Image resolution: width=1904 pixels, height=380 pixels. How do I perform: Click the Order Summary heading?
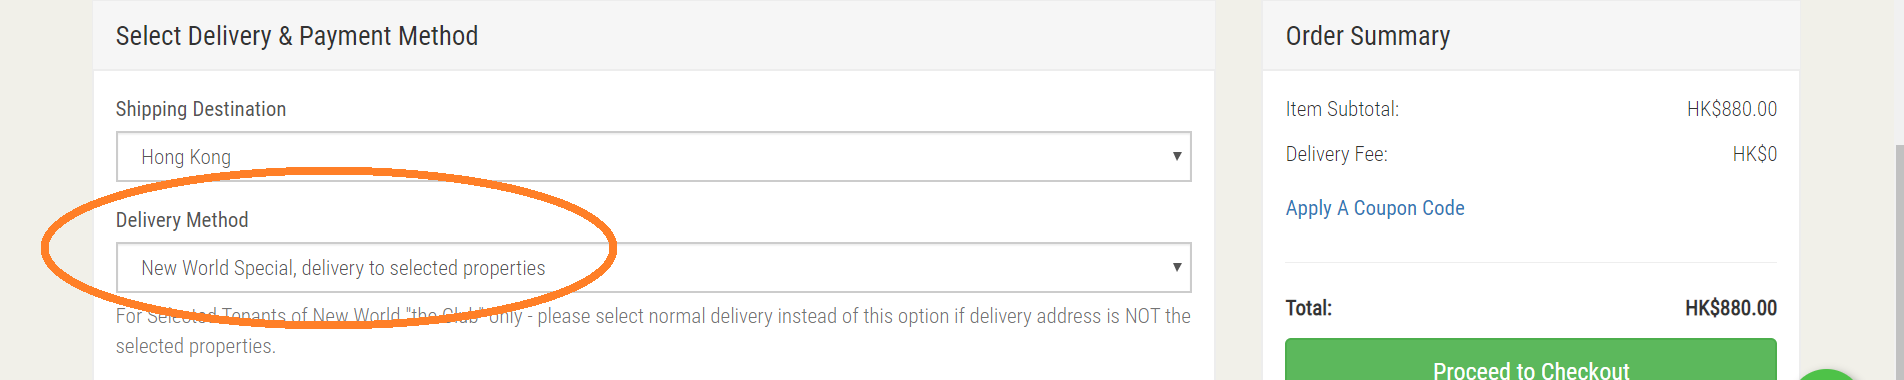point(1368,36)
